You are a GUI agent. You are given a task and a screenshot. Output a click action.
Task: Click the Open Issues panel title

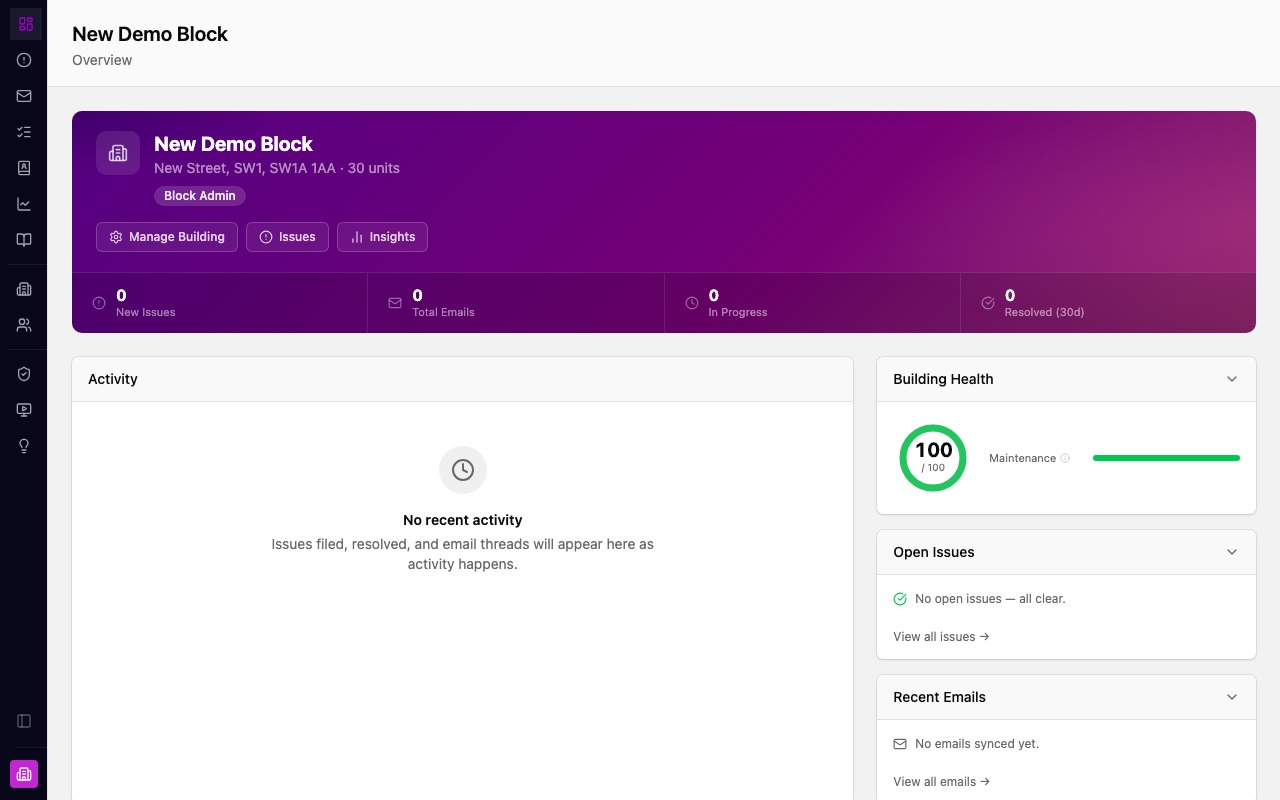click(934, 552)
